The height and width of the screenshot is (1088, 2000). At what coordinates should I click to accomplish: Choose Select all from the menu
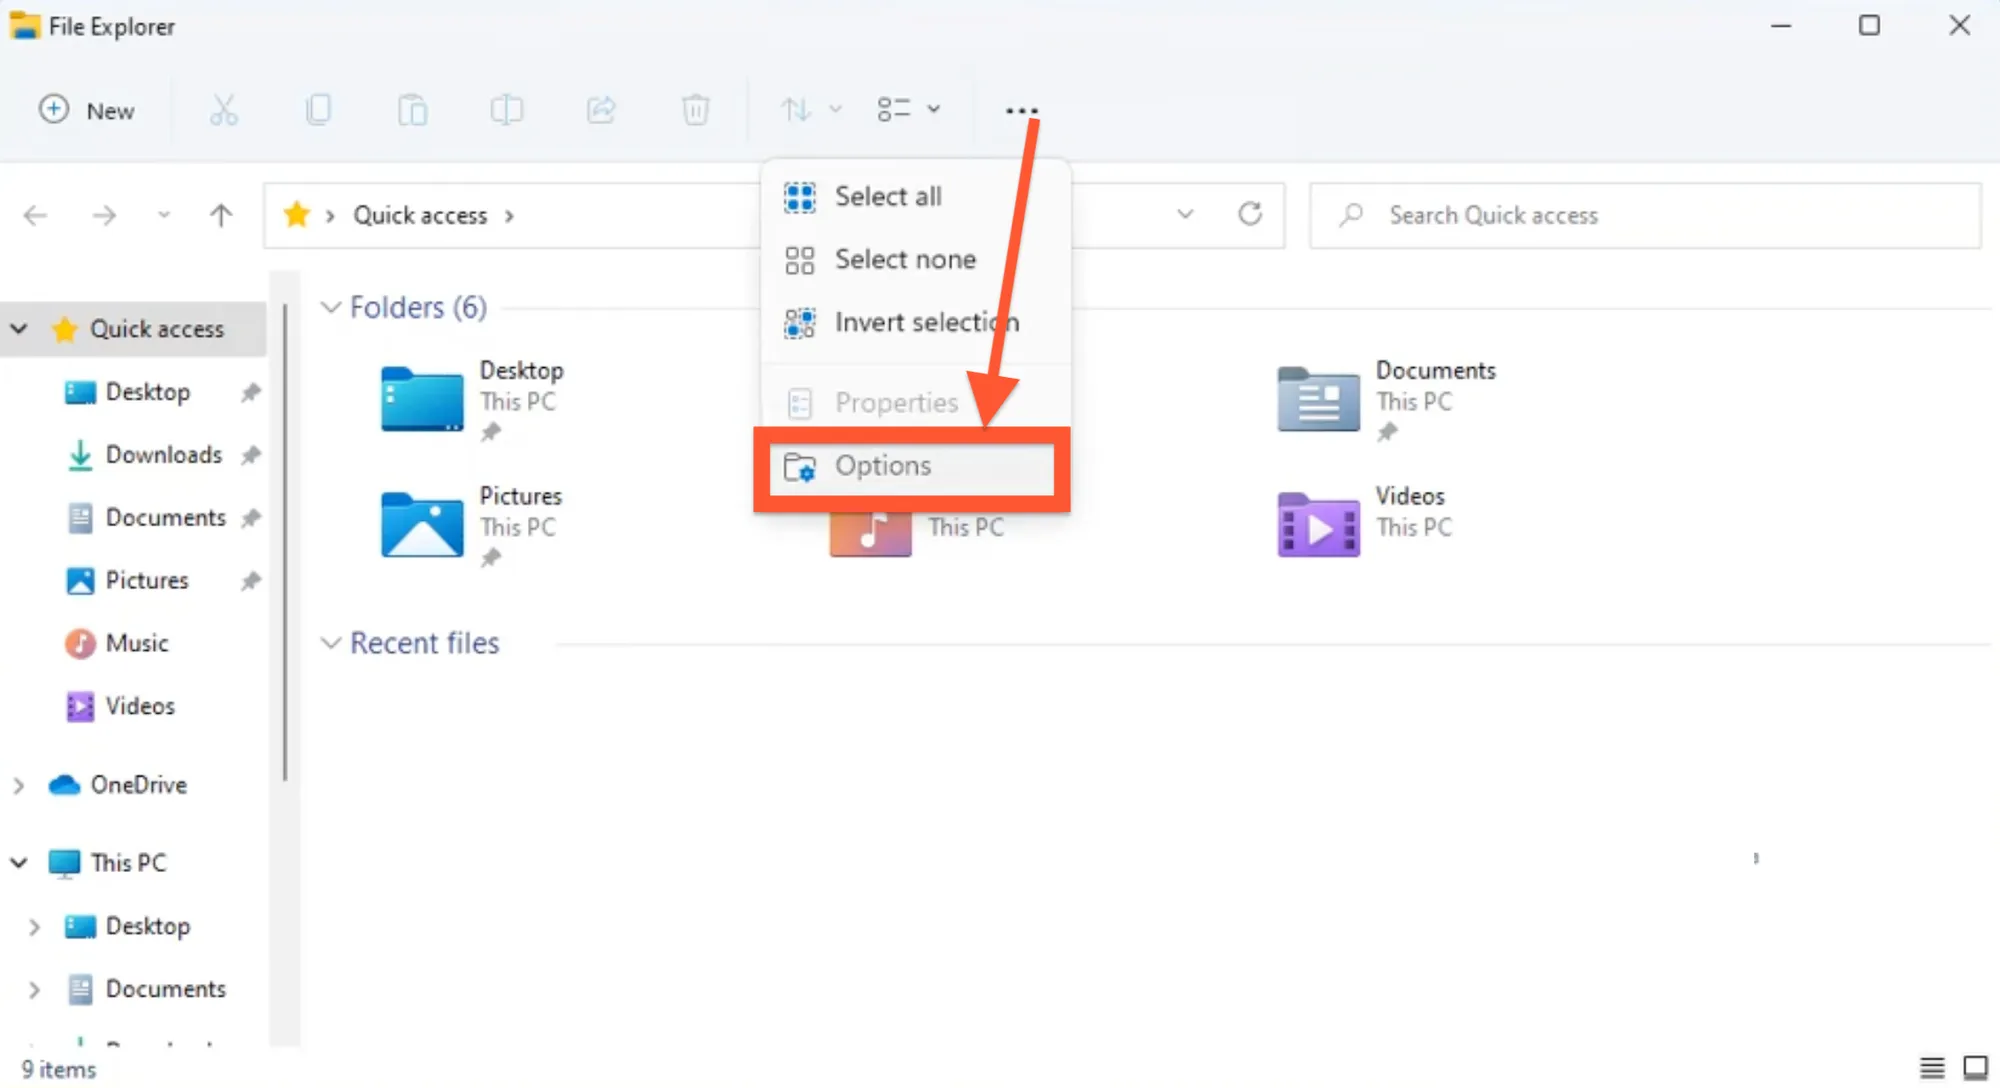click(x=888, y=197)
